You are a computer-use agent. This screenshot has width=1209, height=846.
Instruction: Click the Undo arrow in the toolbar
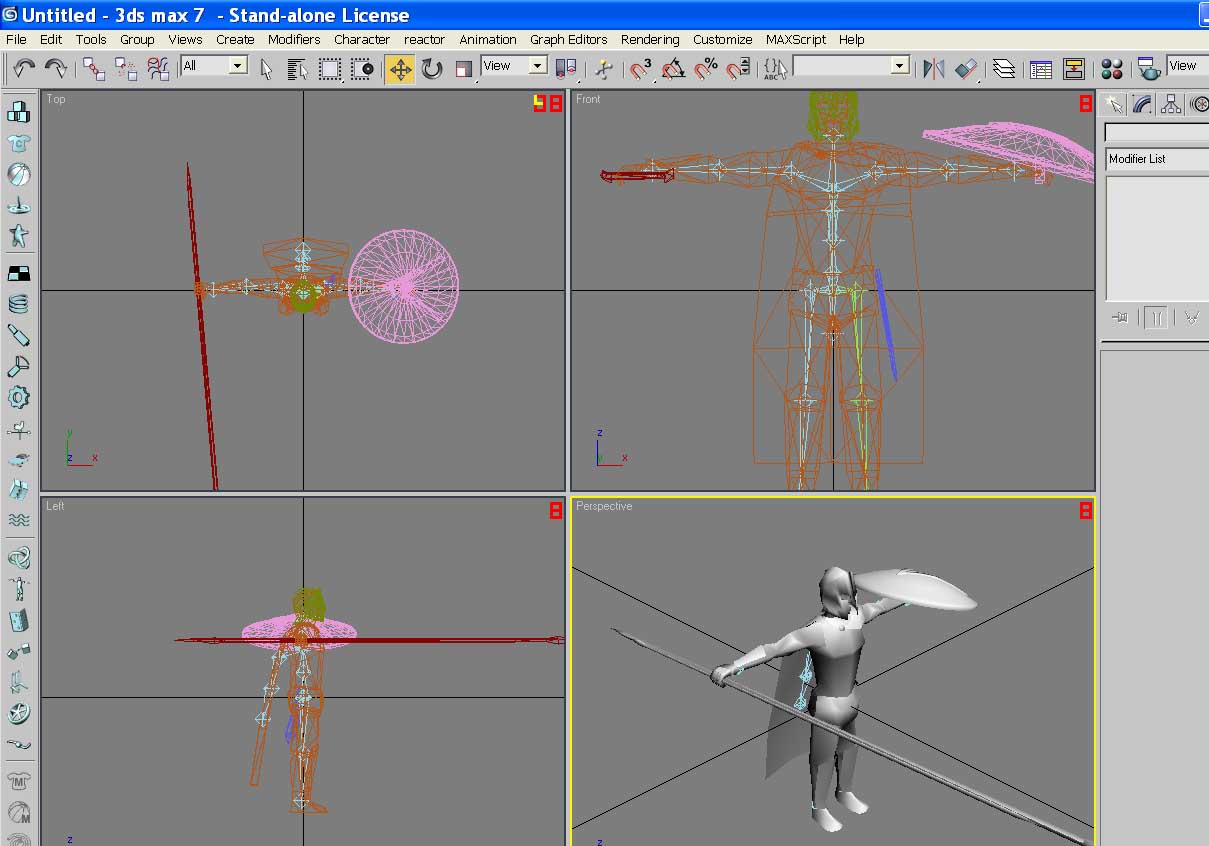pyautogui.click(x=24, y=69)
